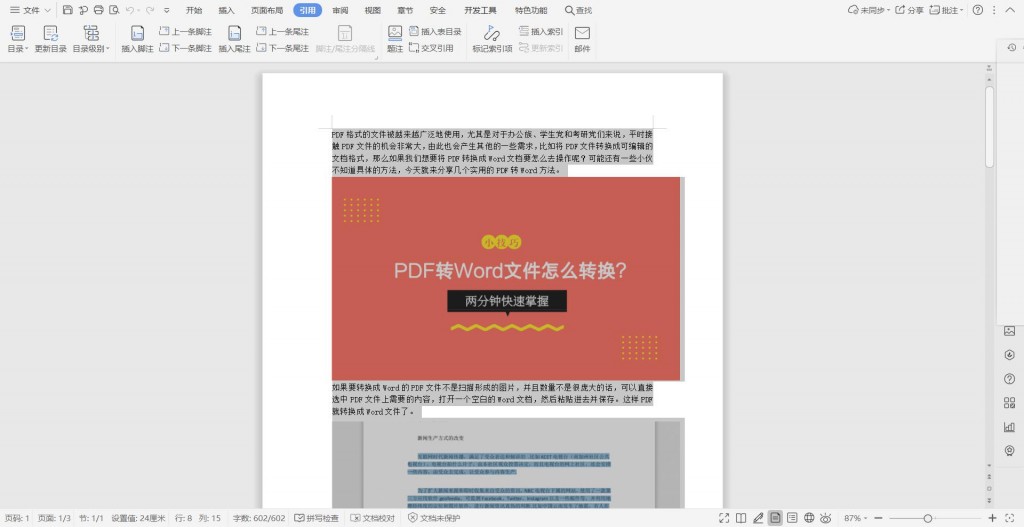Click the chart icon in right sidebar
This screenshot has width=1024, height=527.
point(1010,426)
